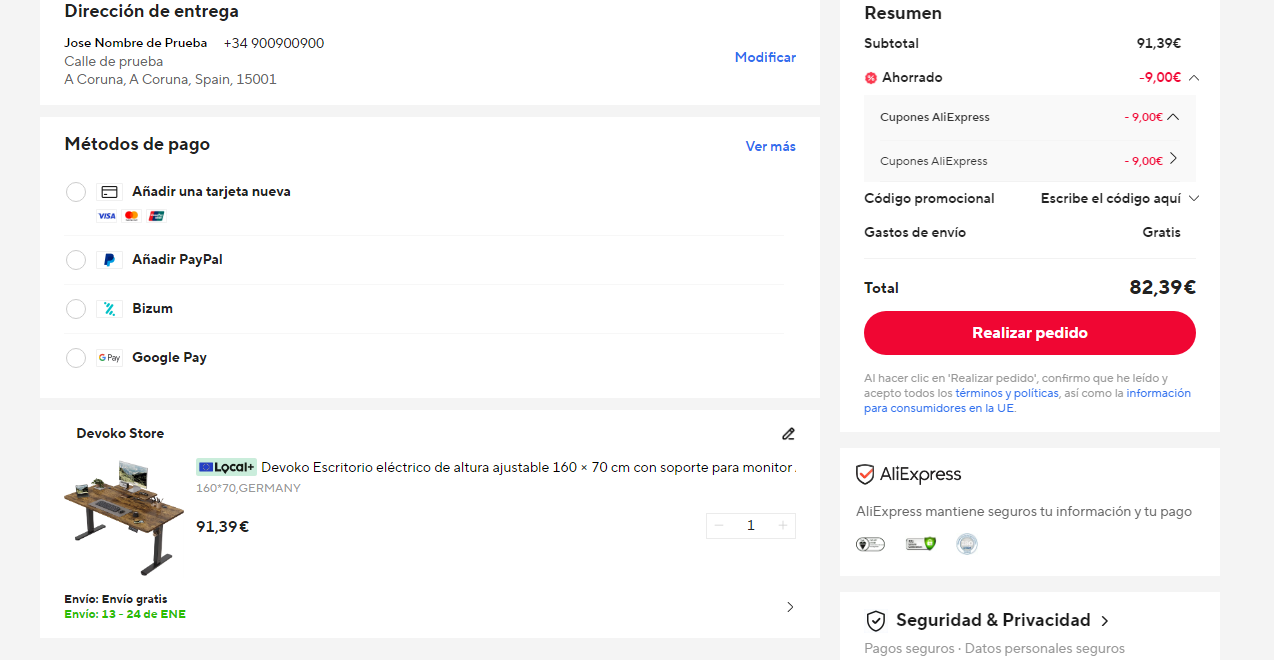This screenshot has width=1274, height=660.
Task: Select the Añadir PayPal radio button
Action: pyautogui.click(x=76, y=260)
